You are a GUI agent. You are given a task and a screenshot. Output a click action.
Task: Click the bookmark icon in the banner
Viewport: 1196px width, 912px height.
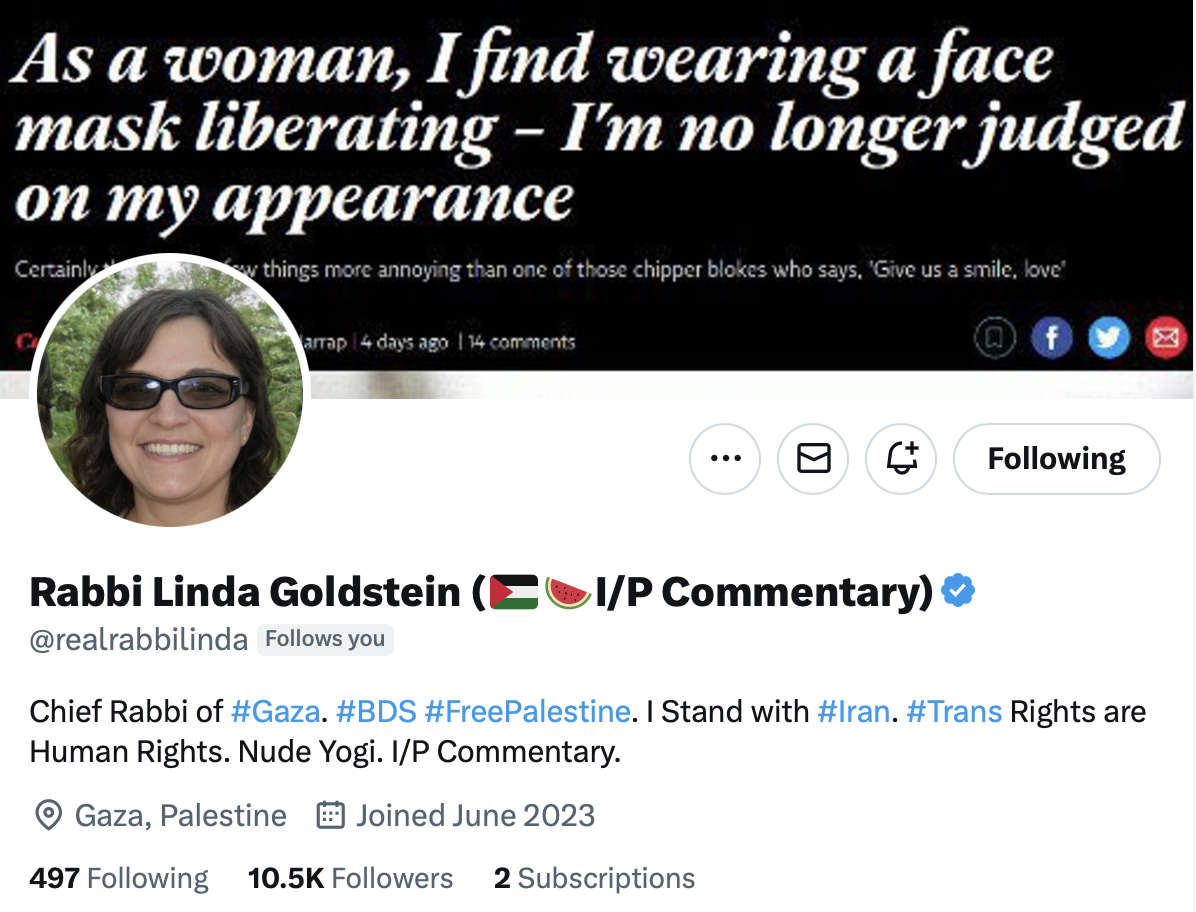(994, 340)
